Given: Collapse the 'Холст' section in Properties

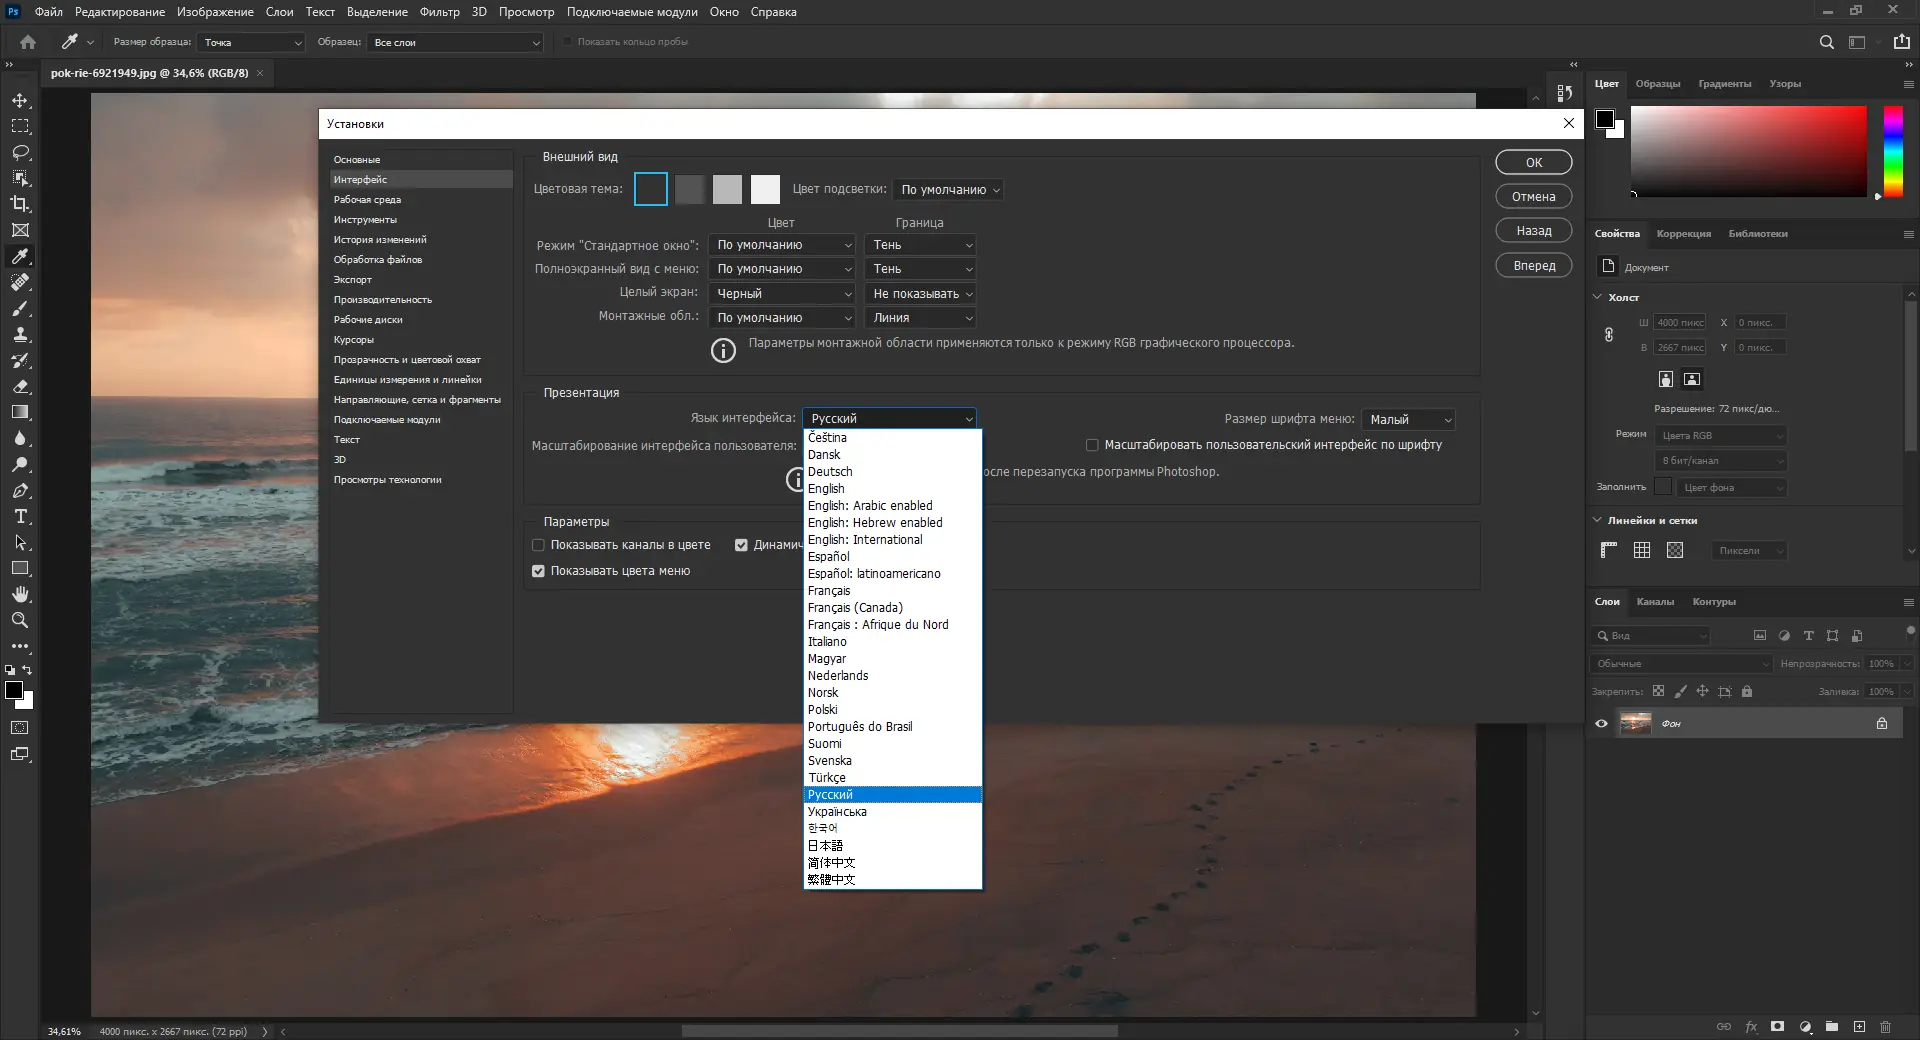Looking at the screenshot, I should (x=1597, y=297).
